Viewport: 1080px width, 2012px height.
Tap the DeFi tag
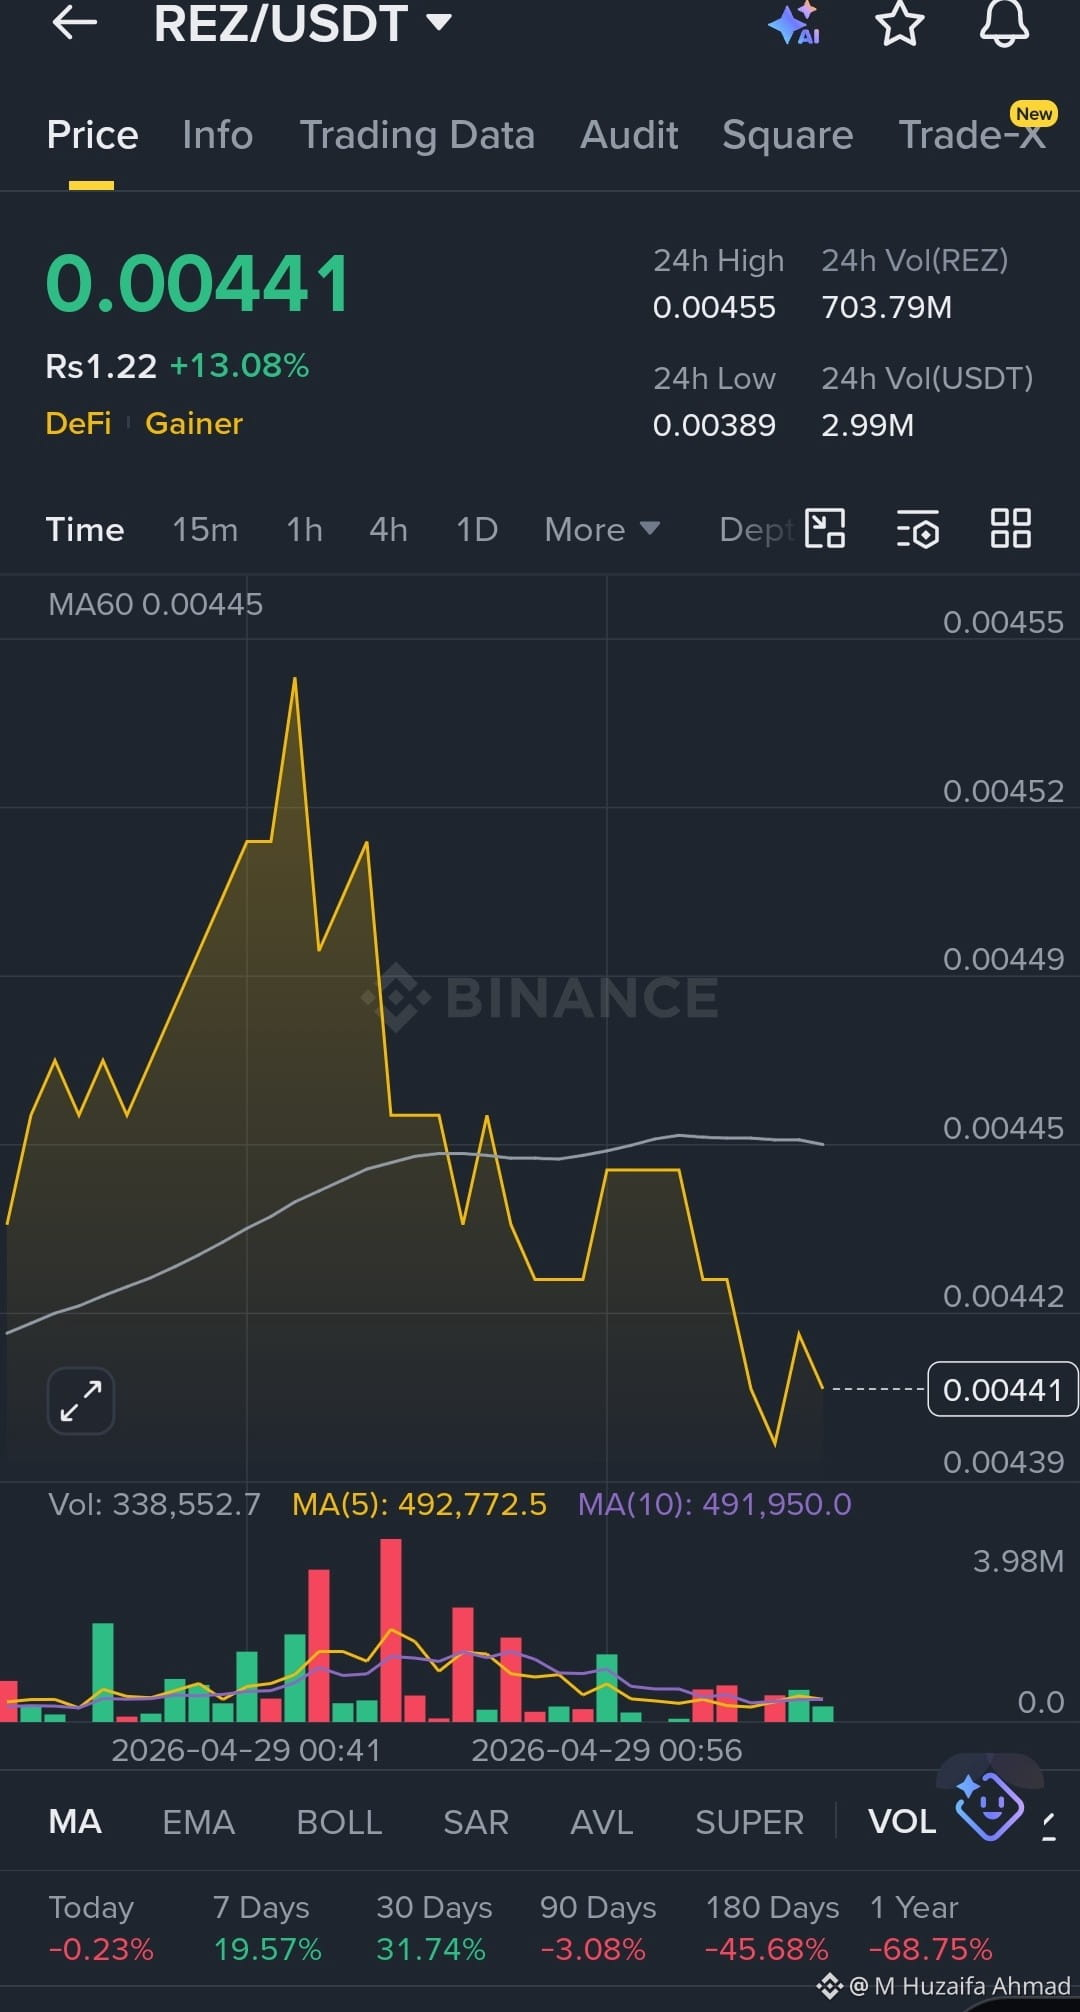(x=78, y=423)
